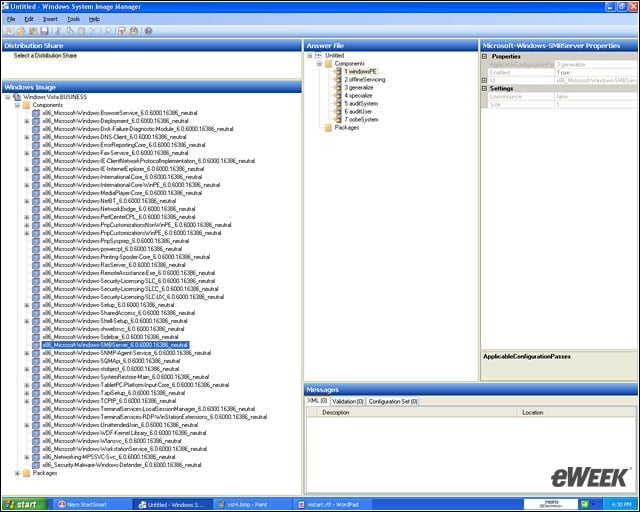
Task: Switch to Nero StartSmart in the taskbar
Action: pos(91,505)
